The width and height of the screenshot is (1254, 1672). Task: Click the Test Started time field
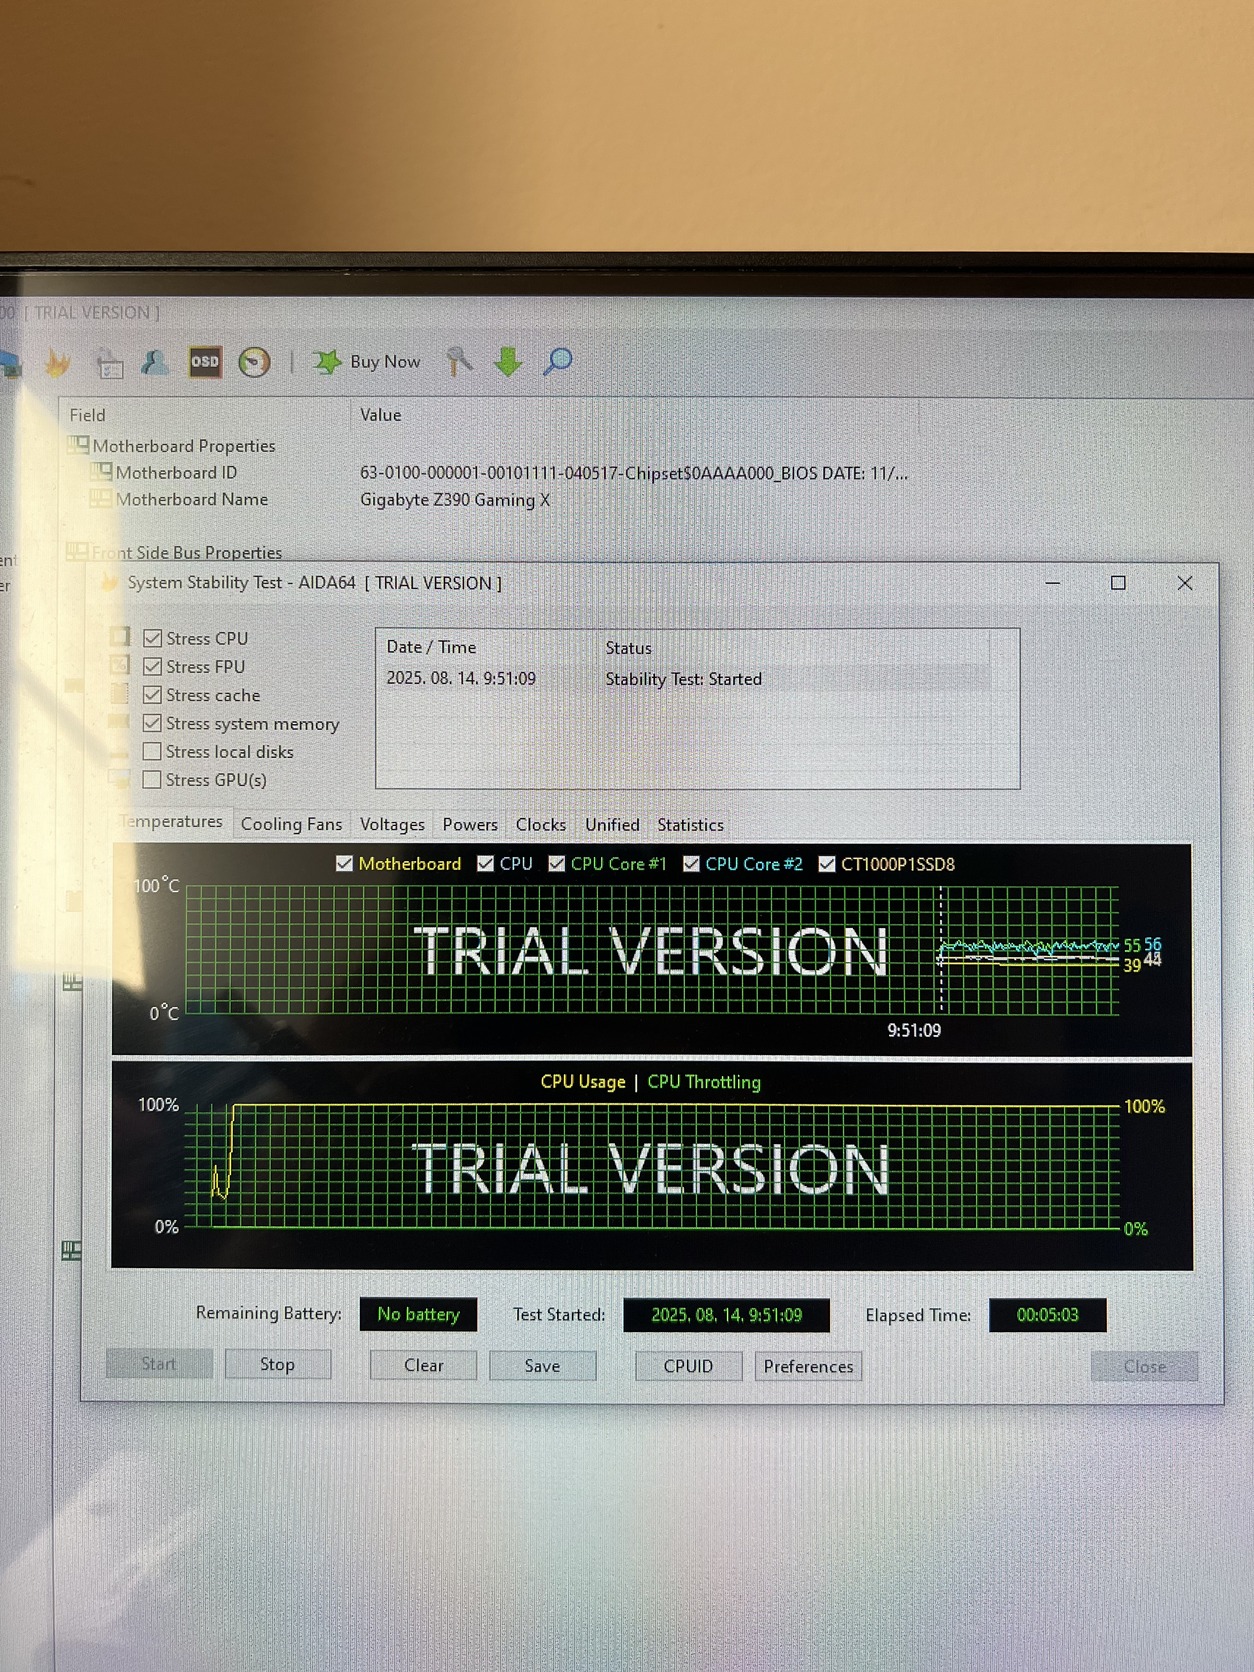[726, 1315]
